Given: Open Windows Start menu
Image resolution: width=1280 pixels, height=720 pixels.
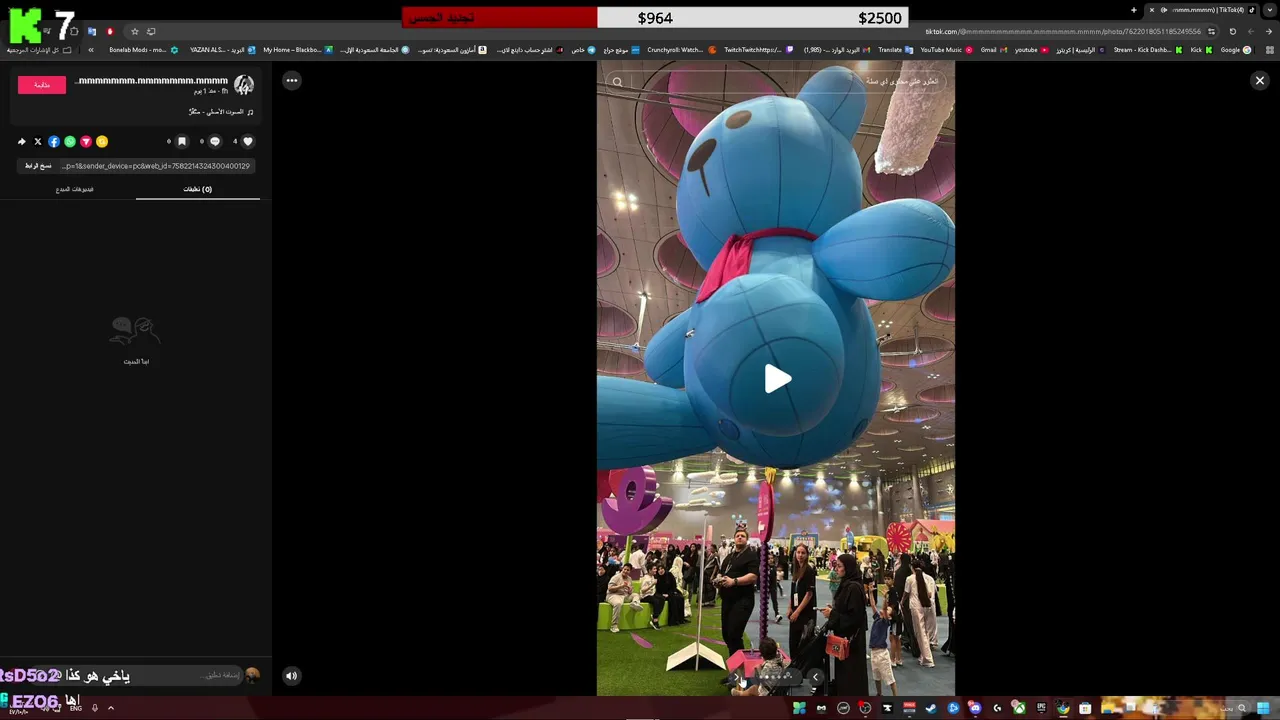Looking at the screenshot, I should [1262, 708].
